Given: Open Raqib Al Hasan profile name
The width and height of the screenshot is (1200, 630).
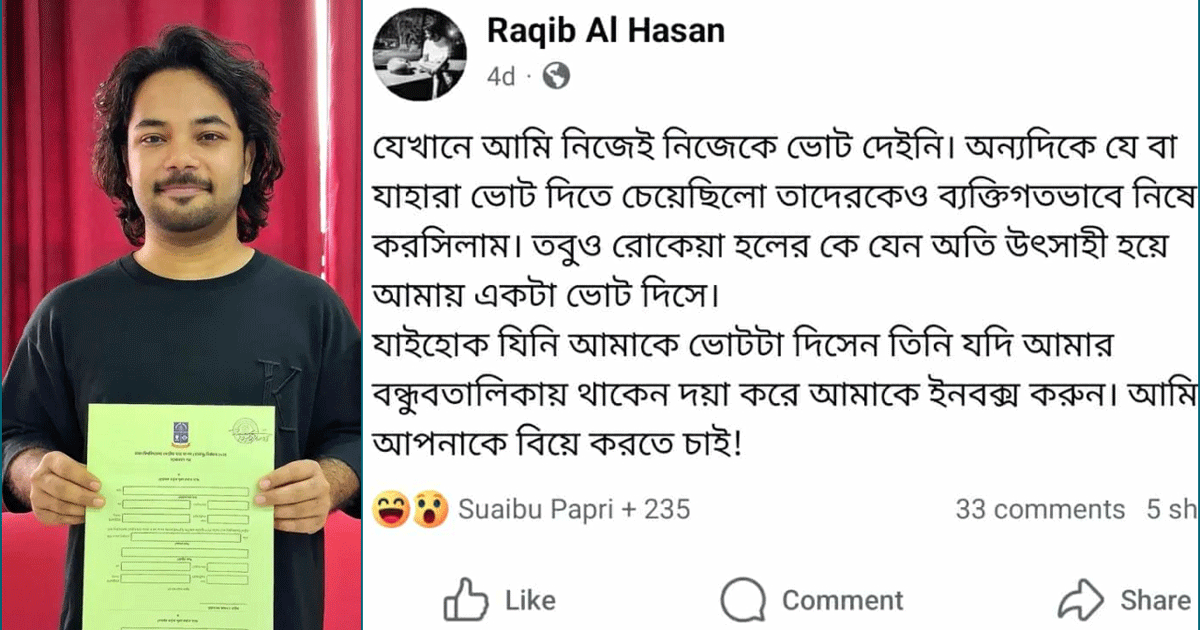Looking at the screenshot, I should click(606, 31).
